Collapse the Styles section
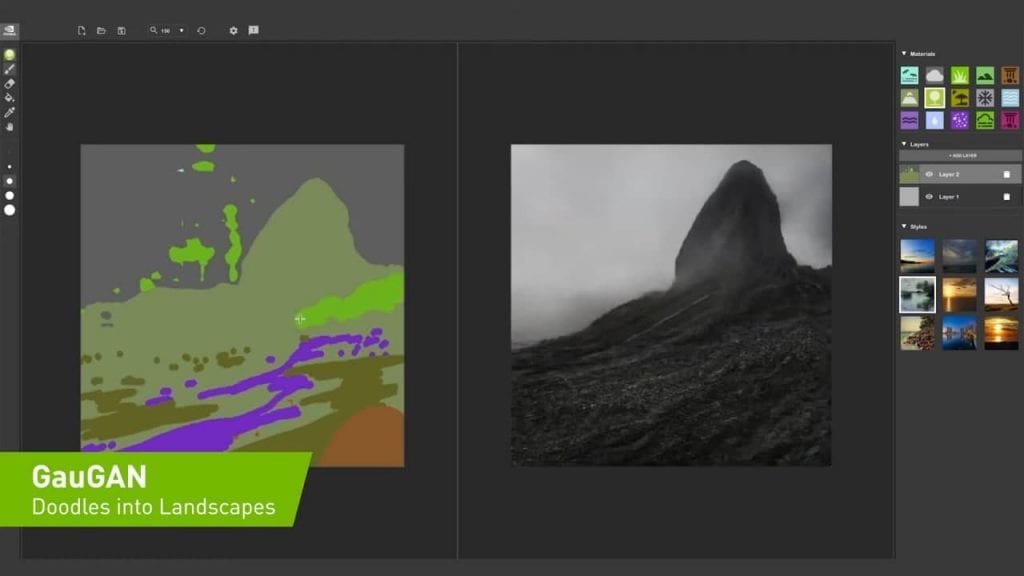Viewport: 1024px width, 576px height. 904,227
